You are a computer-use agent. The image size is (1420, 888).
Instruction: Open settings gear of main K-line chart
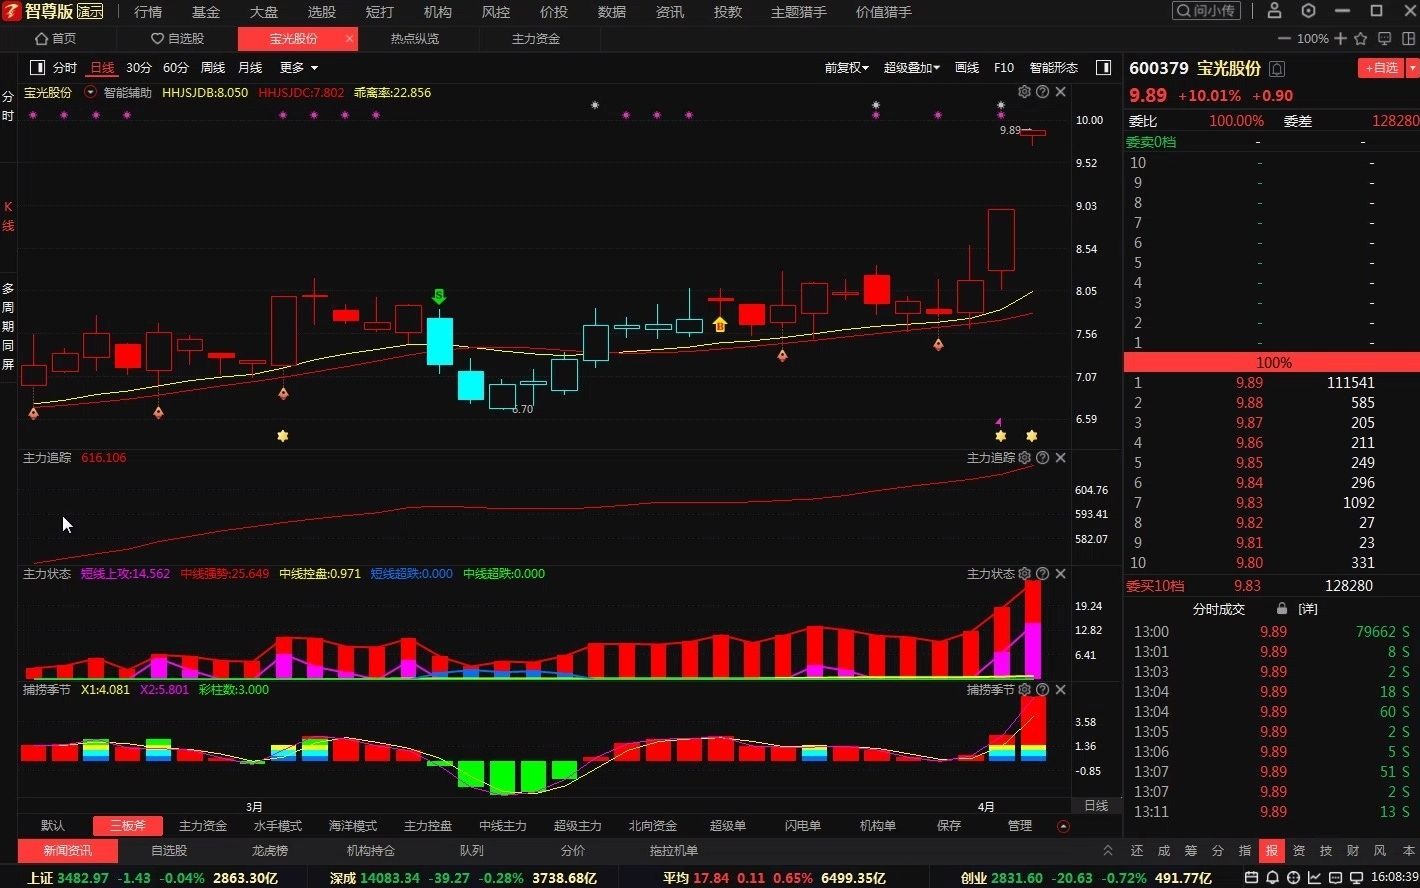[x=1024, y=92]
